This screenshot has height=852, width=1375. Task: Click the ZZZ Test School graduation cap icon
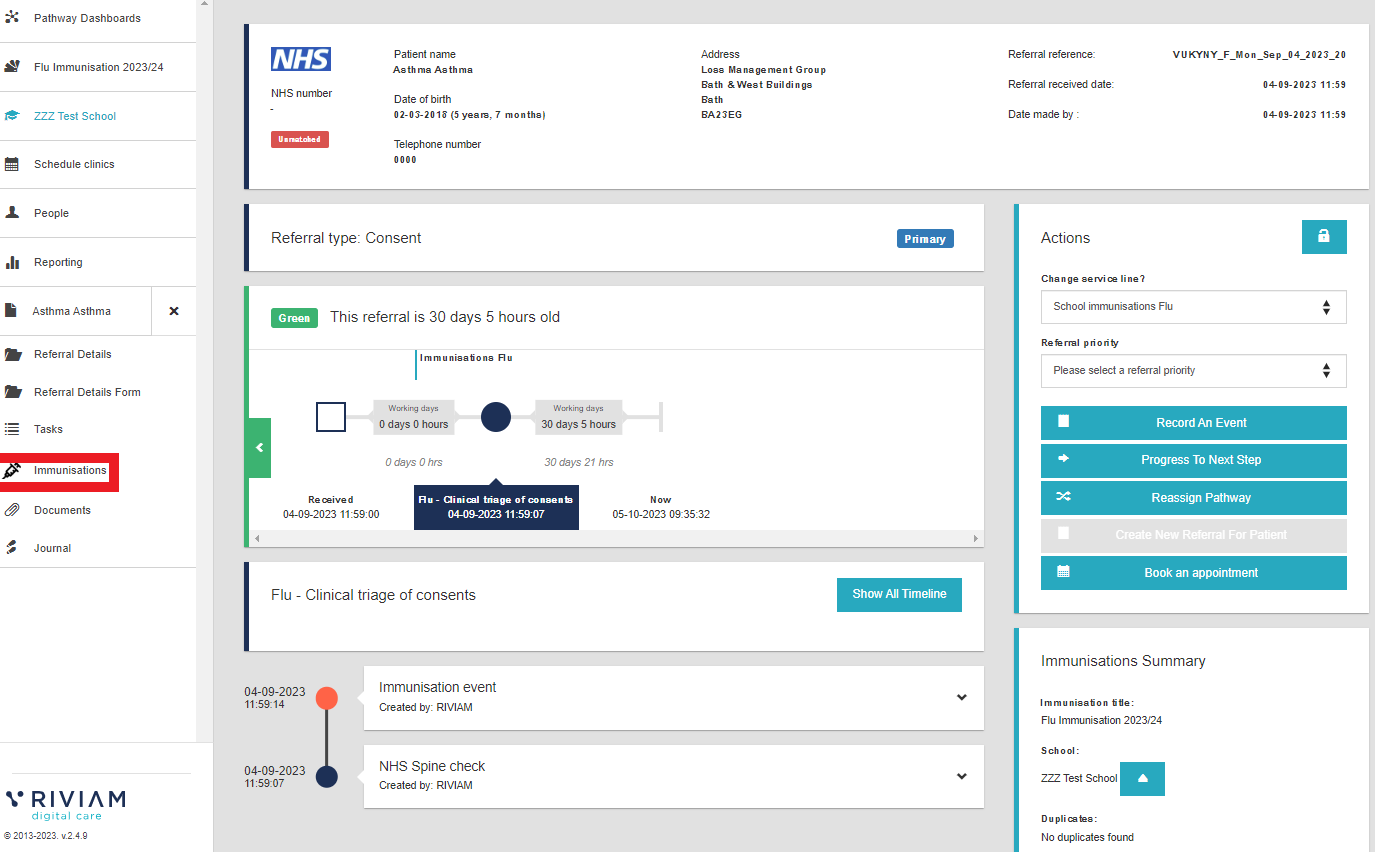[12, 116]
